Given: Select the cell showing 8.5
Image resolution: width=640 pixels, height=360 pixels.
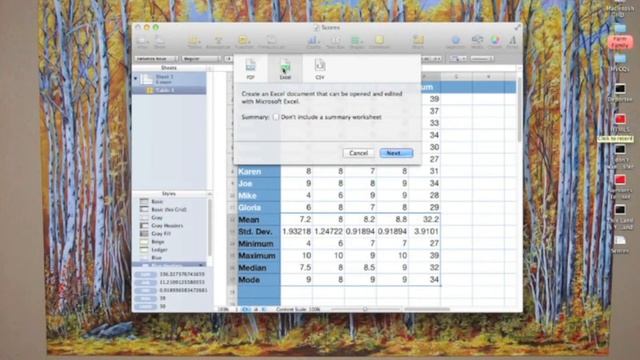Looking at the screenshot, I should (x=360, y=268).
